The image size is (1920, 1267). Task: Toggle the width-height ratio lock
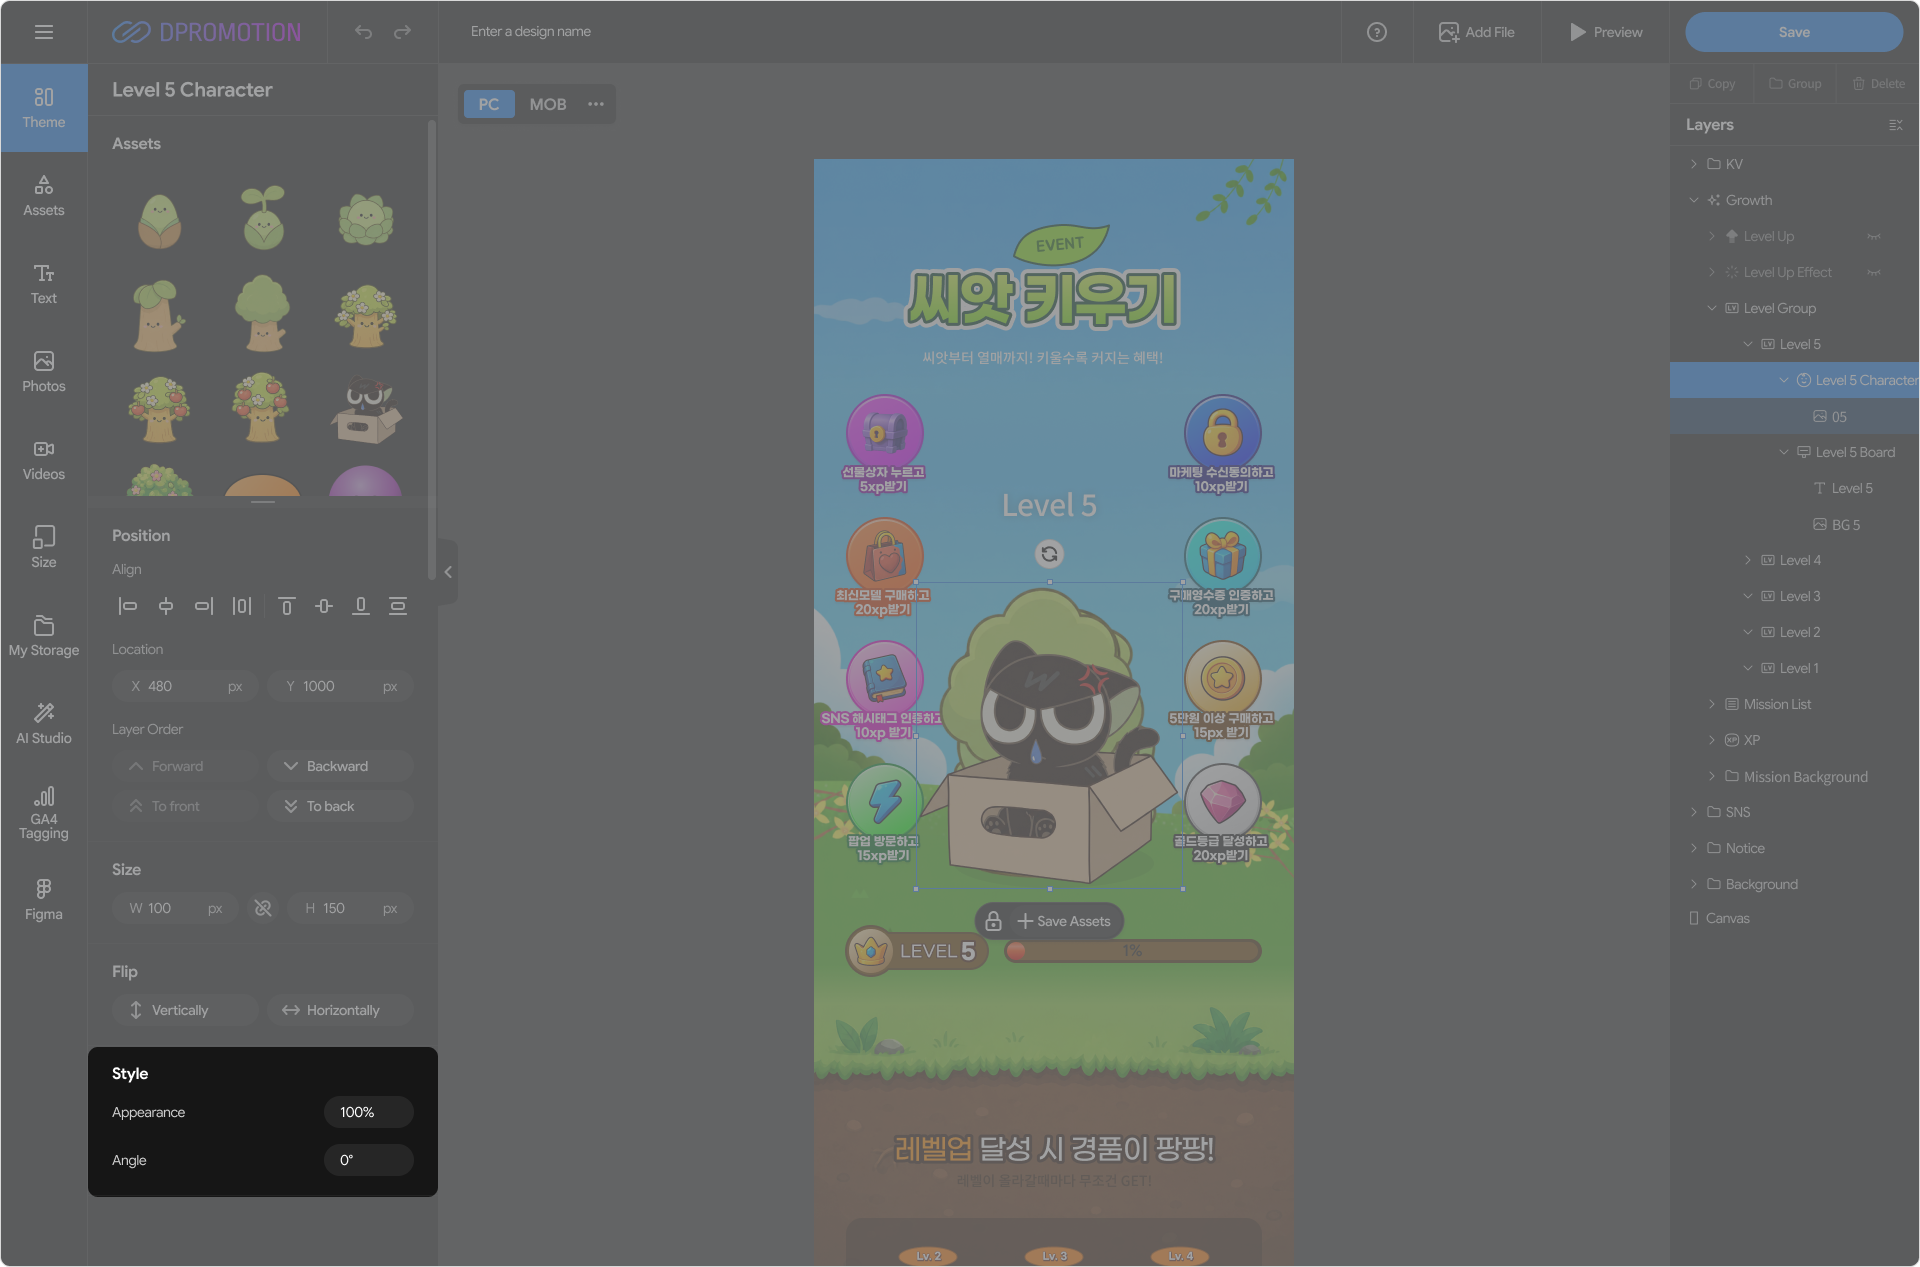click(263, 908)
